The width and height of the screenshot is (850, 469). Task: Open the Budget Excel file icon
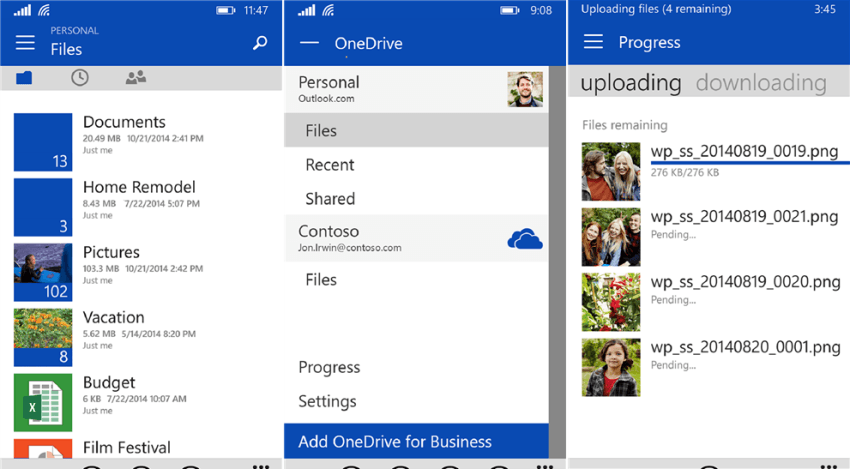coord(43,402)
